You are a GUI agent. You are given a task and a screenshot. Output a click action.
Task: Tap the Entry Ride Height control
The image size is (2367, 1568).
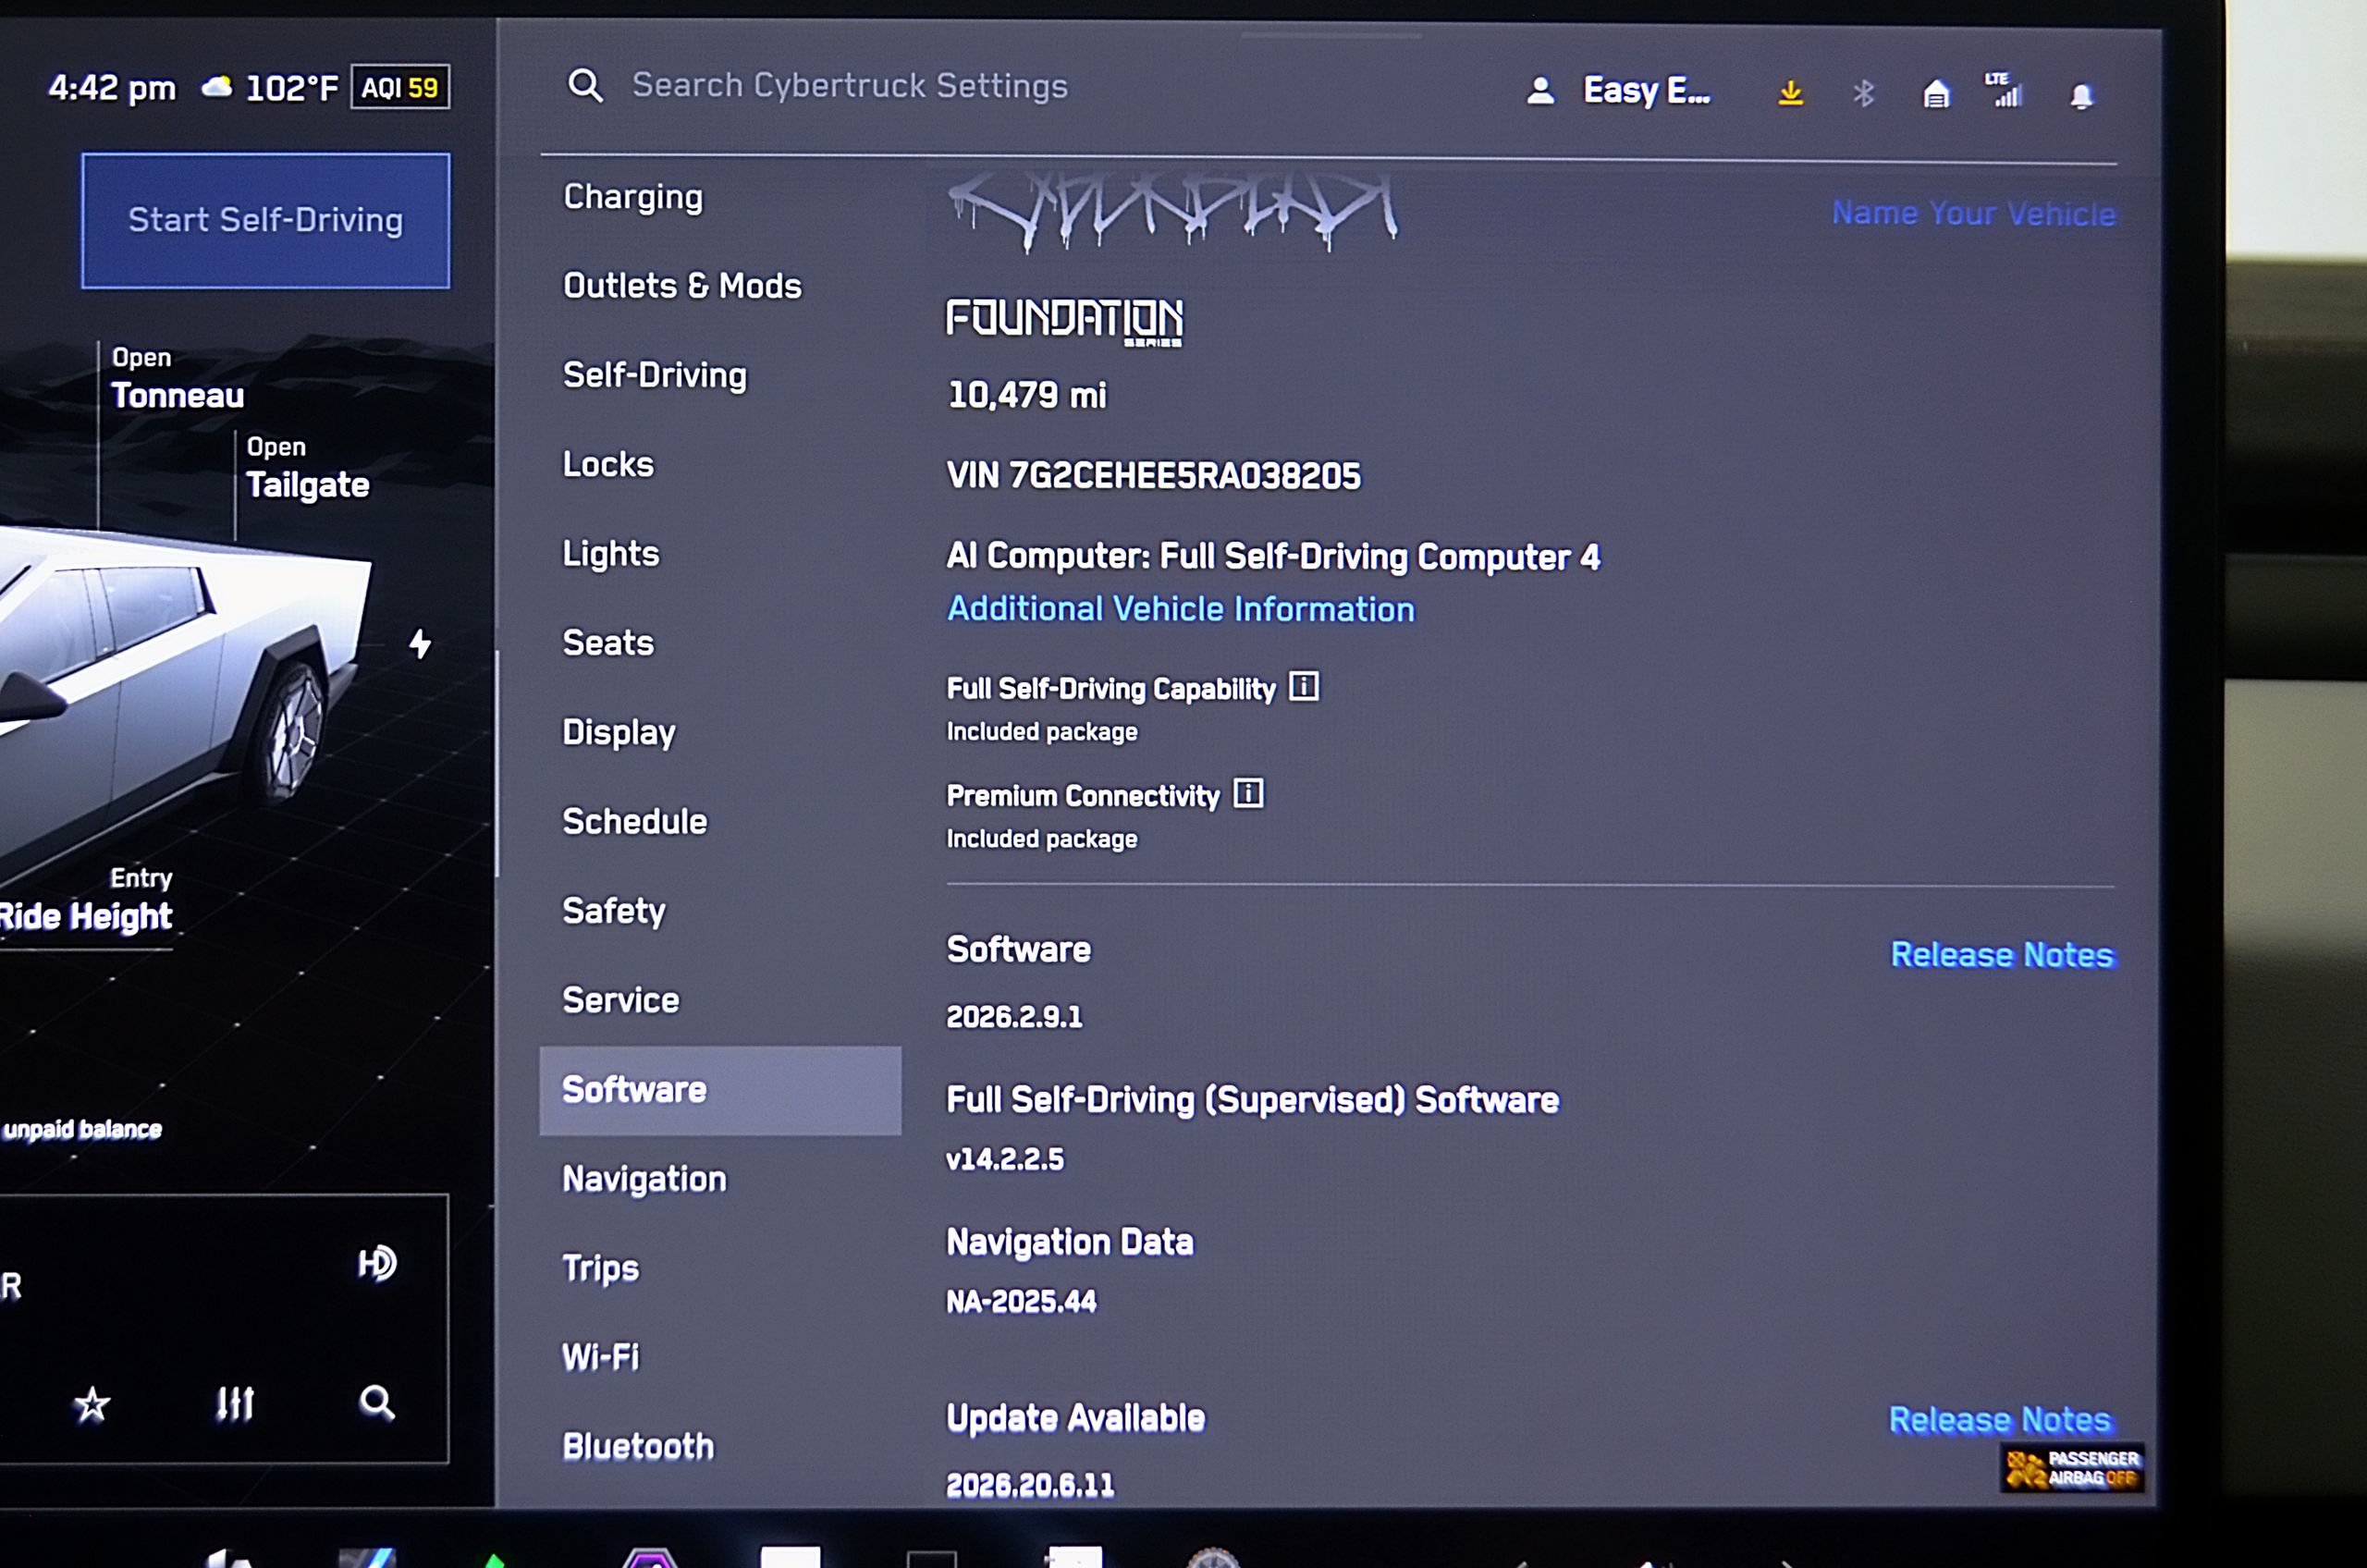point(86,901)
